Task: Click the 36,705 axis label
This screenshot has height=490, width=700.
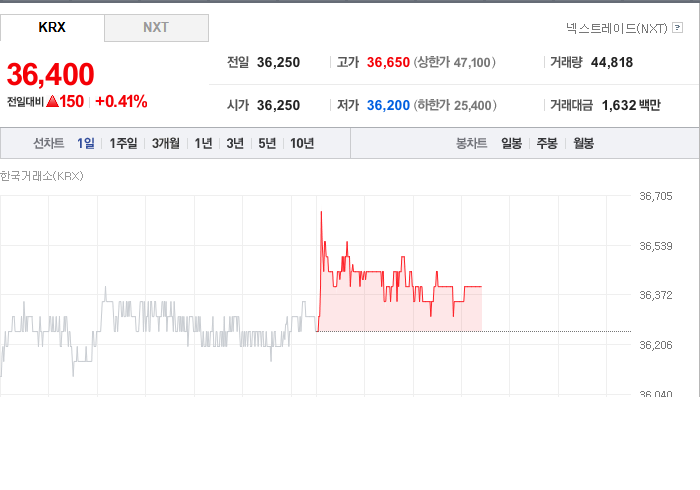Action: [656, 196]
